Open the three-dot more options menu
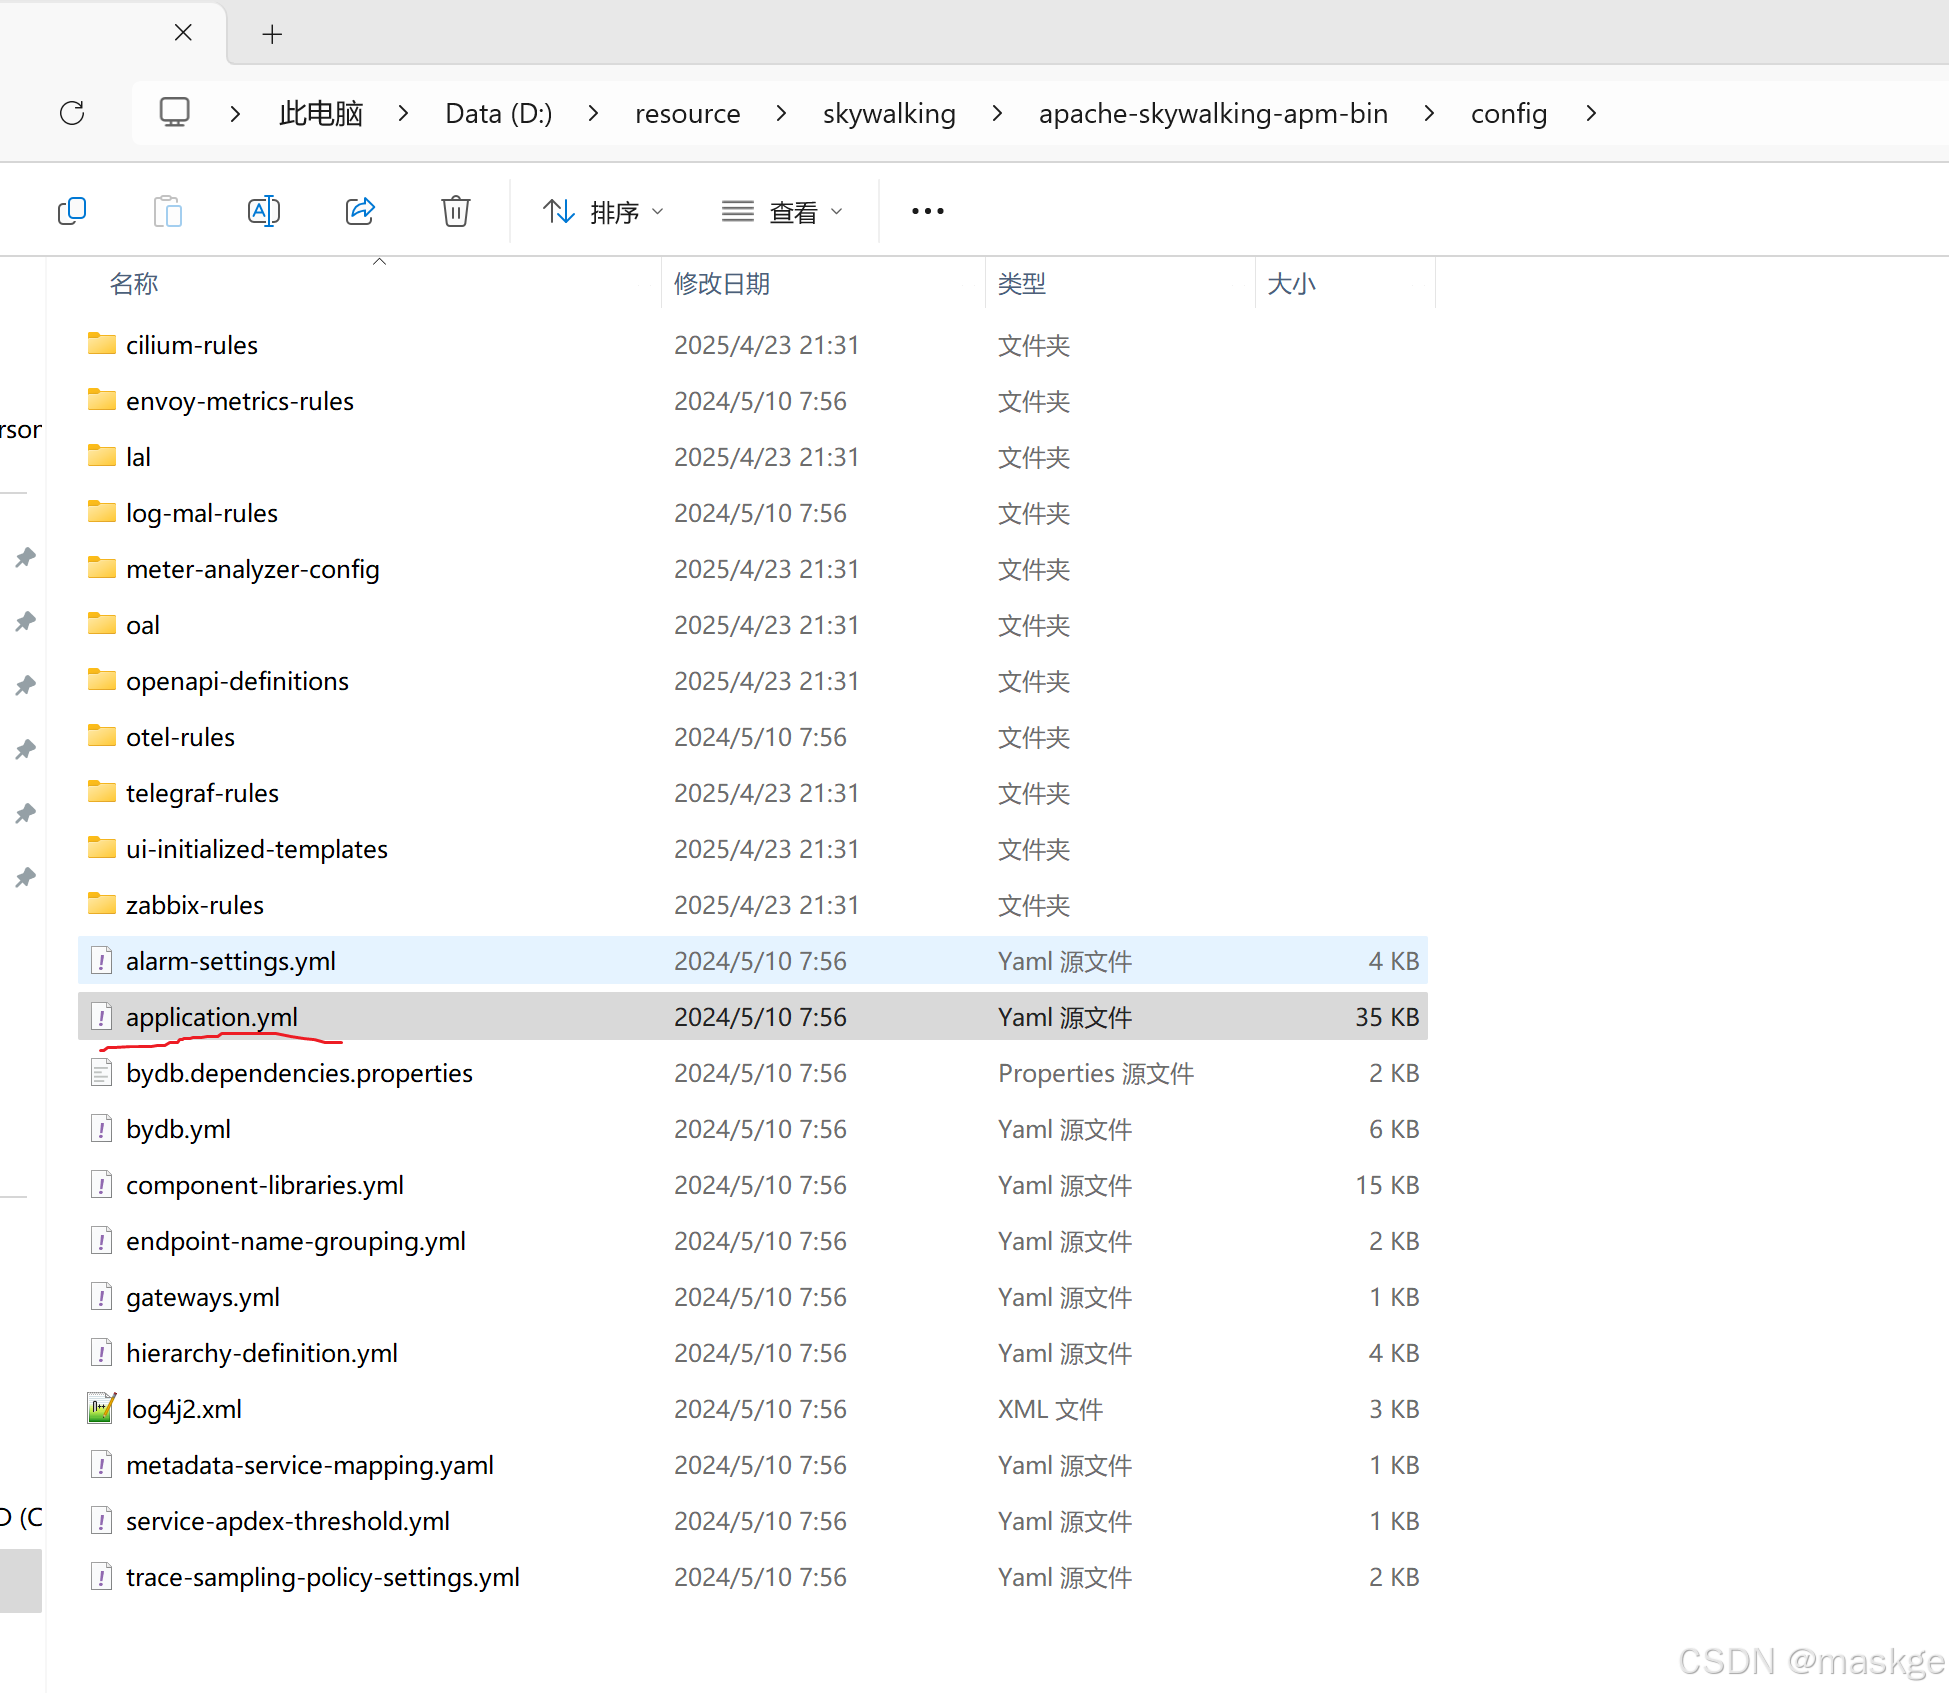This screenshot has width=1949, height=1693. (x=927, y=211)
